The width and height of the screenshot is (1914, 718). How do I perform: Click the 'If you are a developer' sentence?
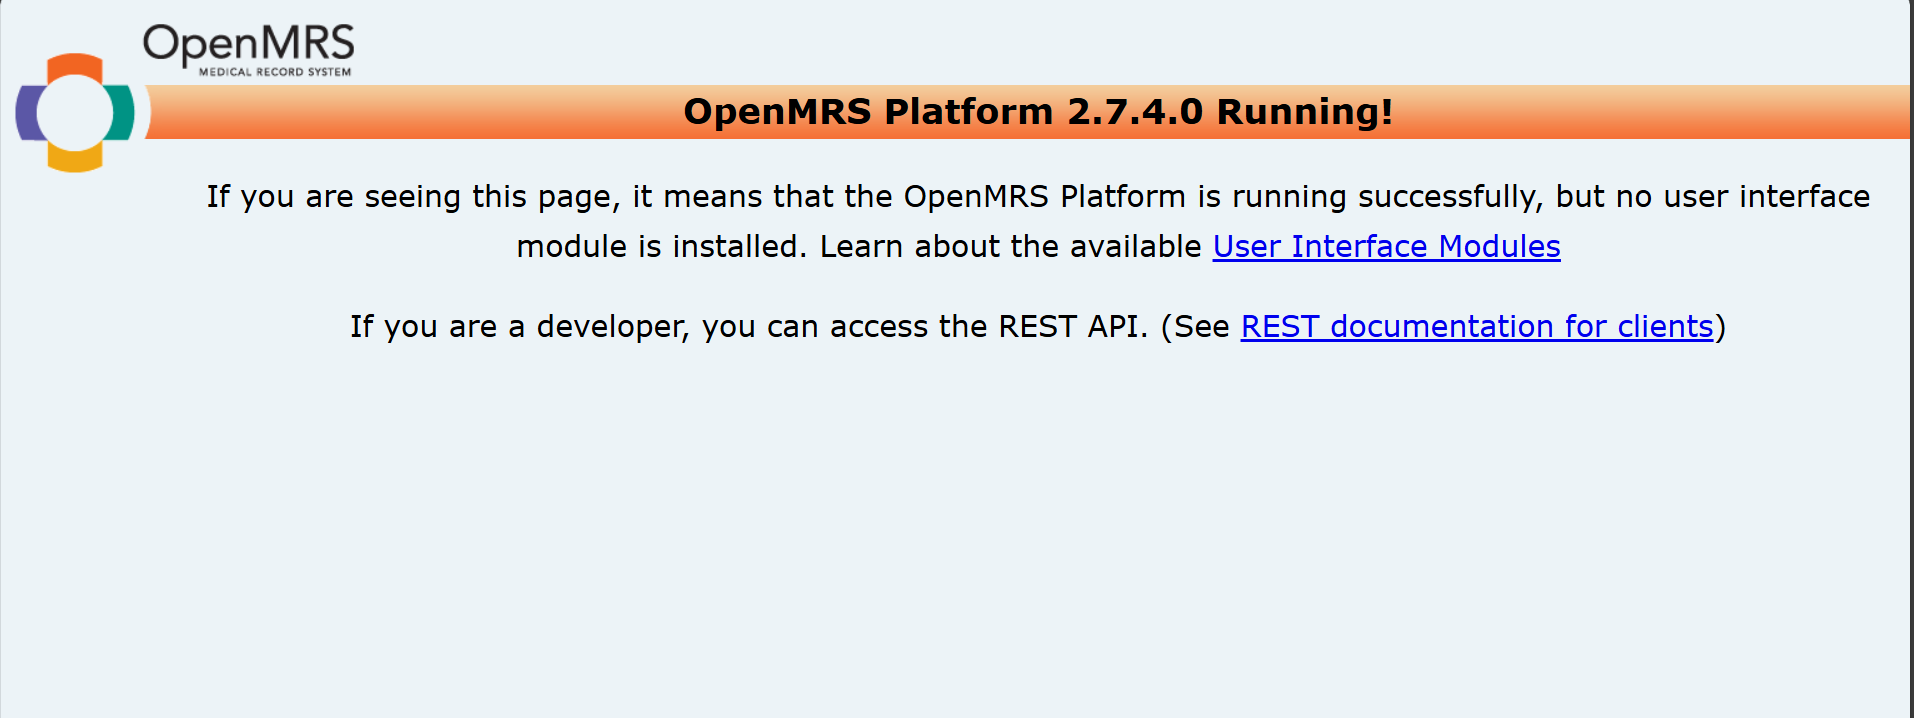point(1038,327)
